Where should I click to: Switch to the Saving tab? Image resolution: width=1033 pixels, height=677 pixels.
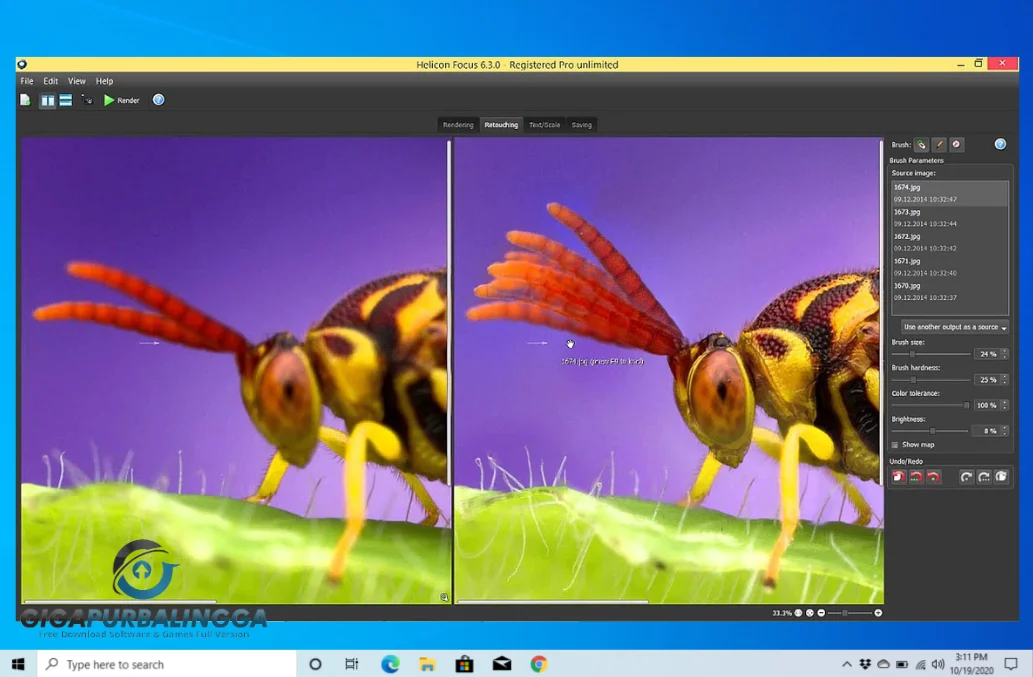tap(582, 125)
